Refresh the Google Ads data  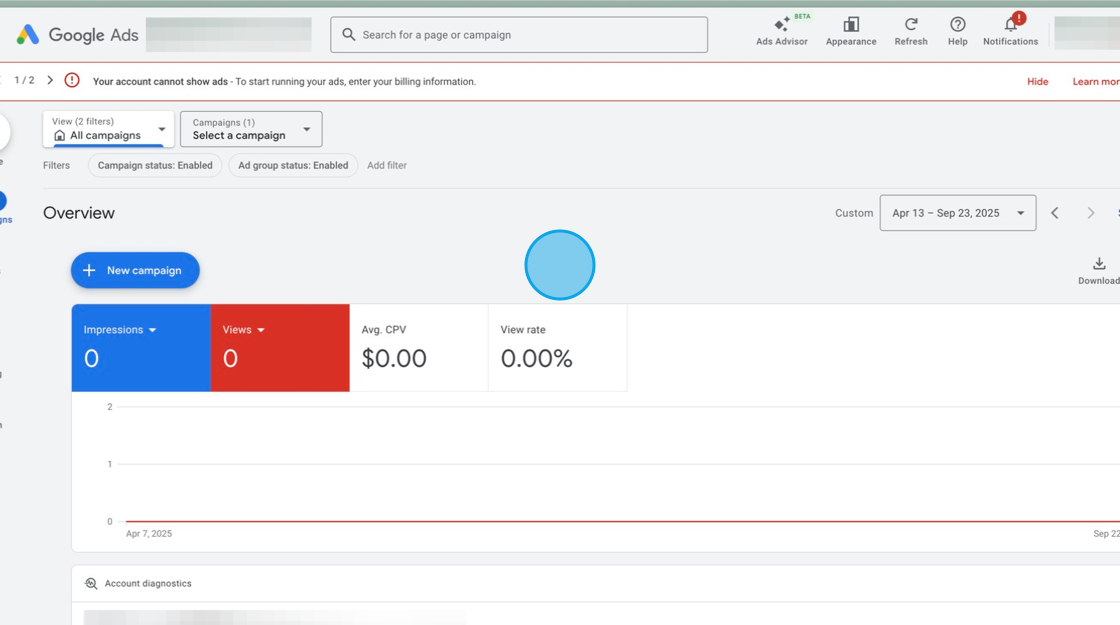pos(910,30)
